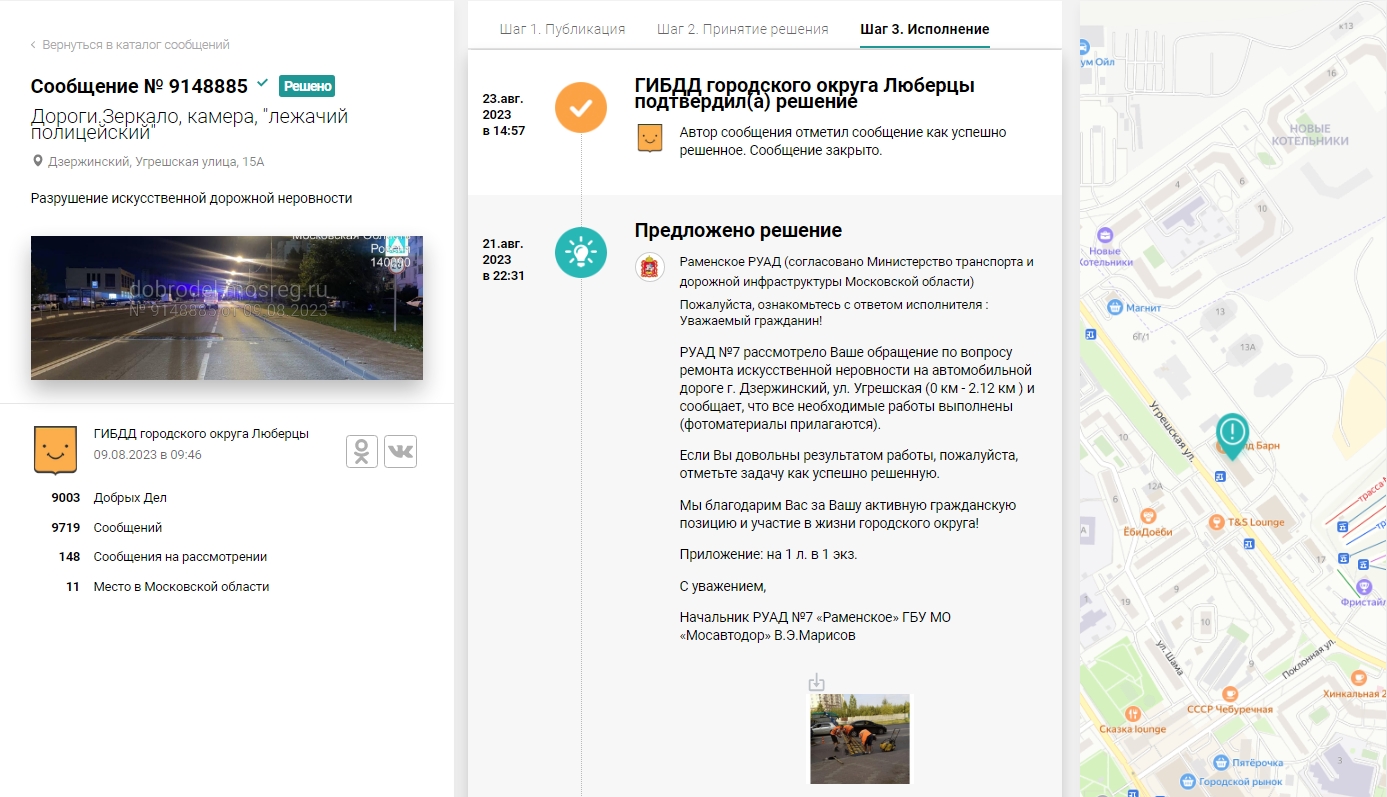Click the Предложено решение heading
1387x797 pixels.
point(738,231)
